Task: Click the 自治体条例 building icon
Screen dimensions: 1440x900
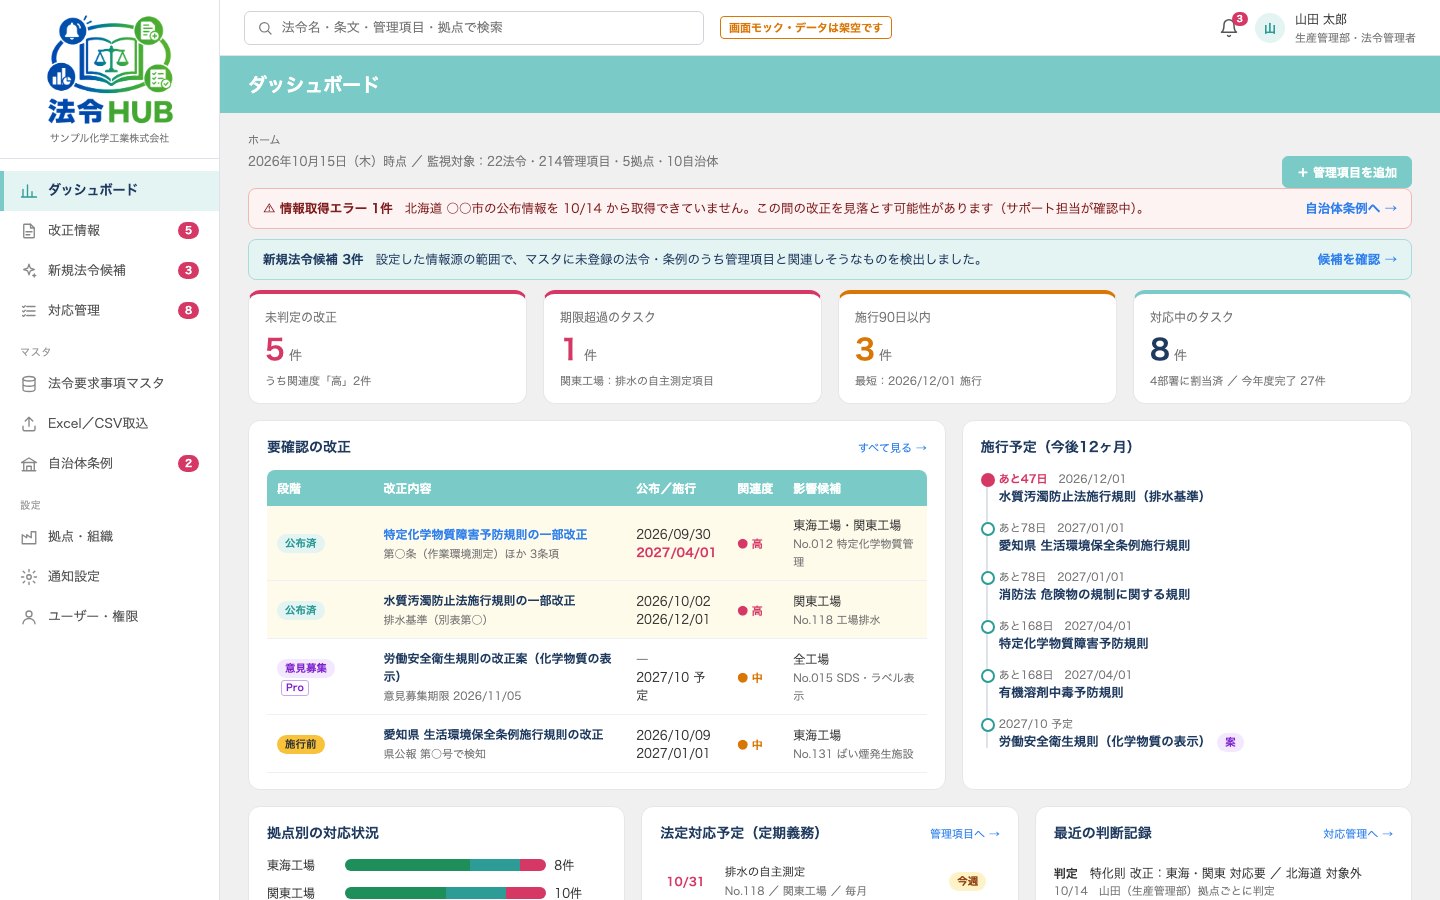Action: pyautogui.click(x=29, y=464)
